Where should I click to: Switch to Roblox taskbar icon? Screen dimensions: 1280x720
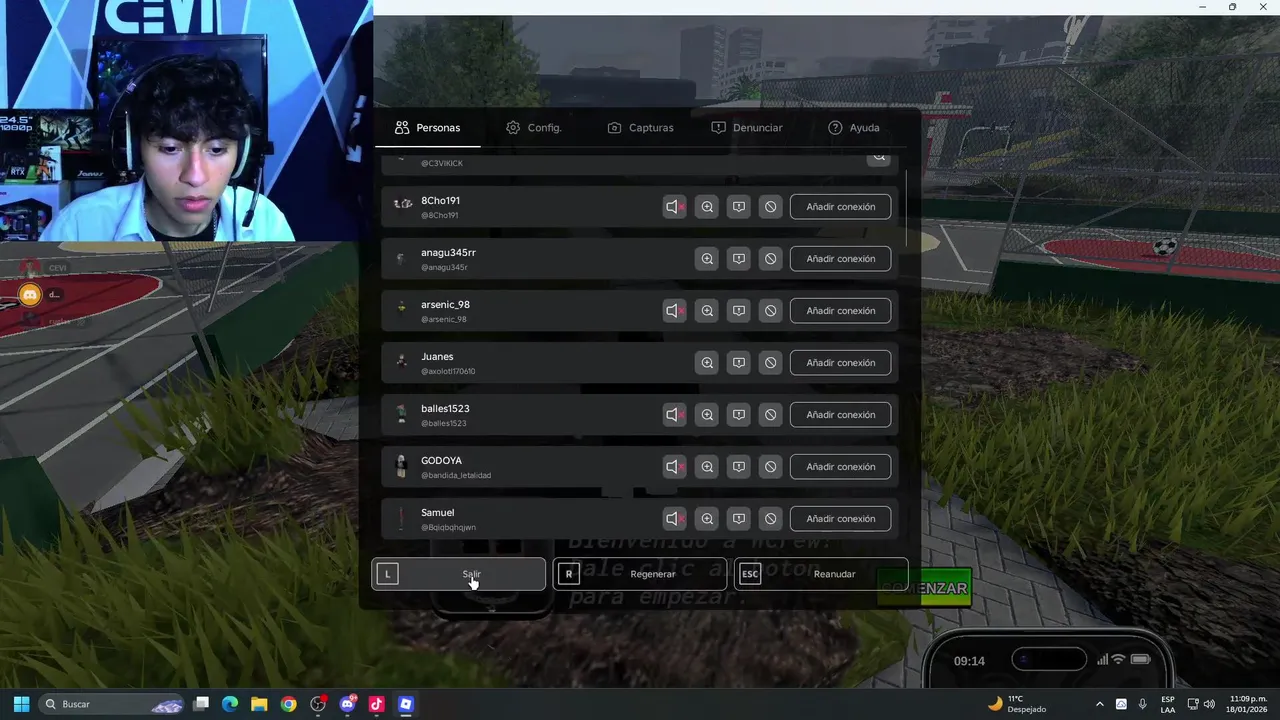(405, 704)
